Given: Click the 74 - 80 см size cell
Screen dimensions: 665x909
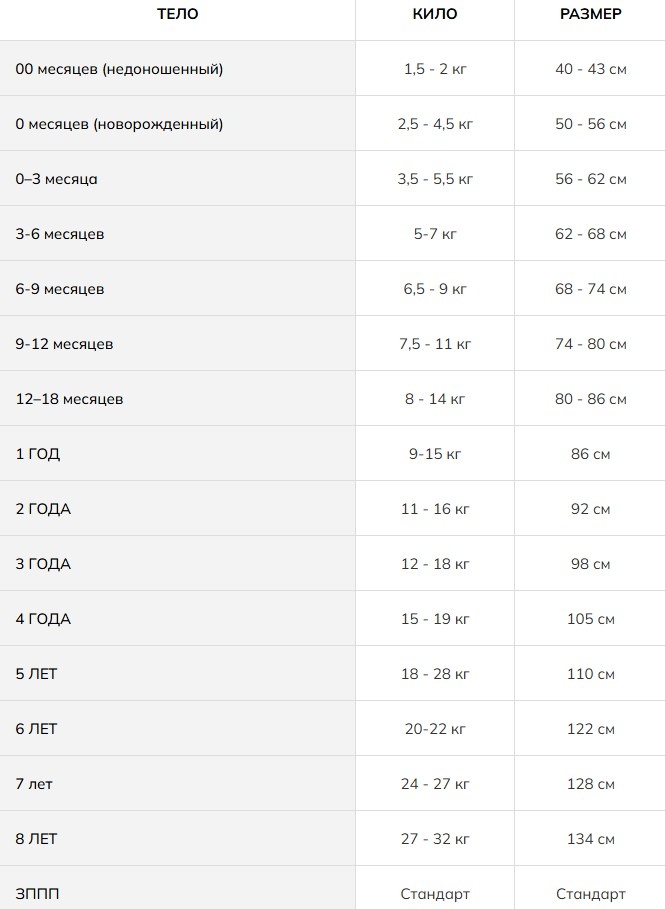Looking at the screenshot, I should (590, 344).
